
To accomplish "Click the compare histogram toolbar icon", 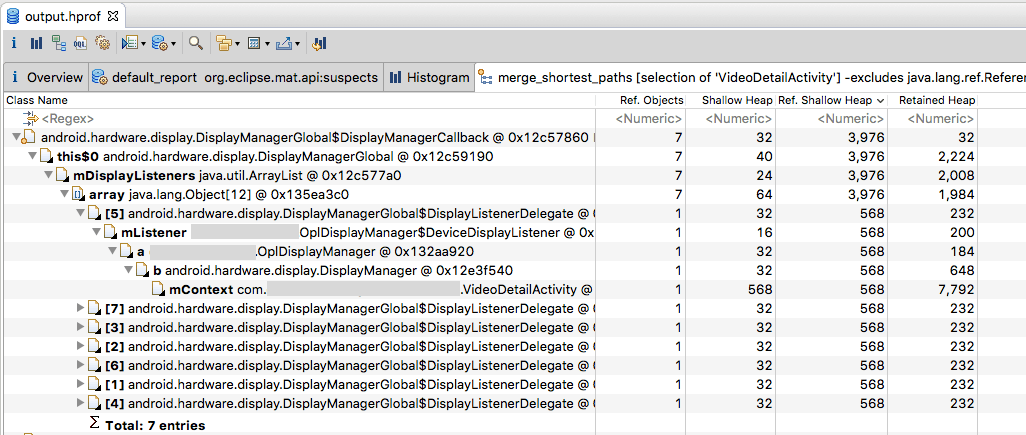I will click(x=319, y=43).
